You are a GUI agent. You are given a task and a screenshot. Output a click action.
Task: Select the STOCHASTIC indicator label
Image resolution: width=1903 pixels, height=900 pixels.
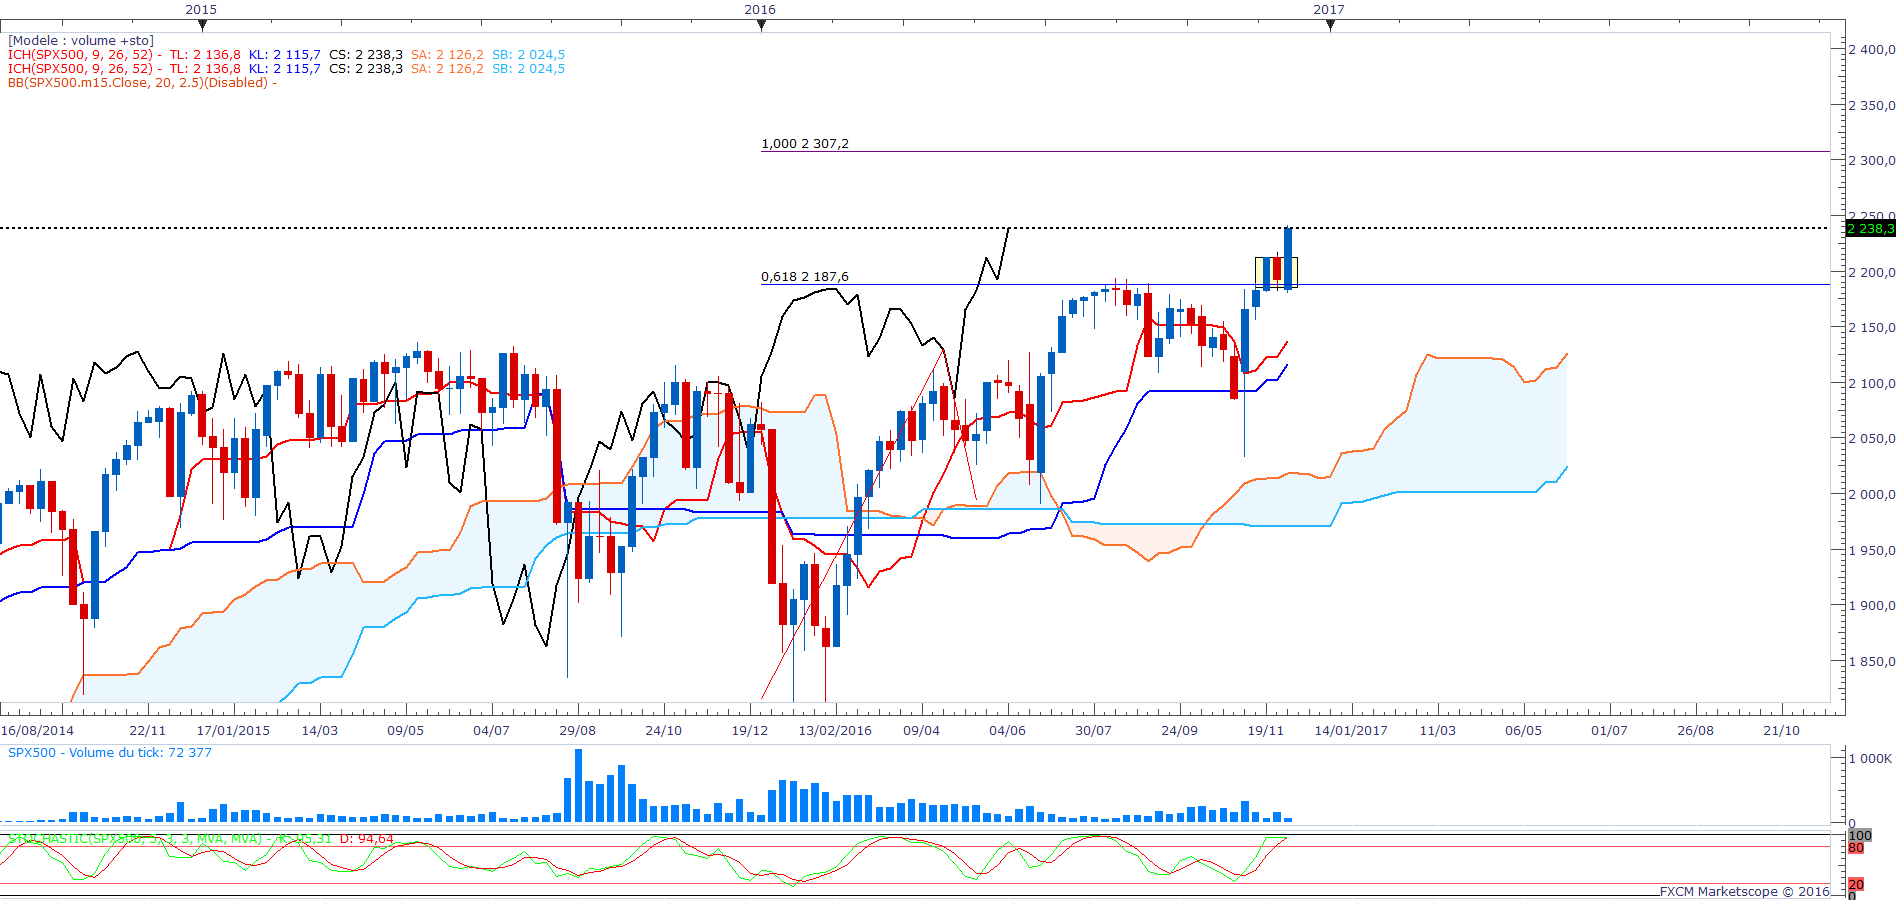(x=135, y=839)
